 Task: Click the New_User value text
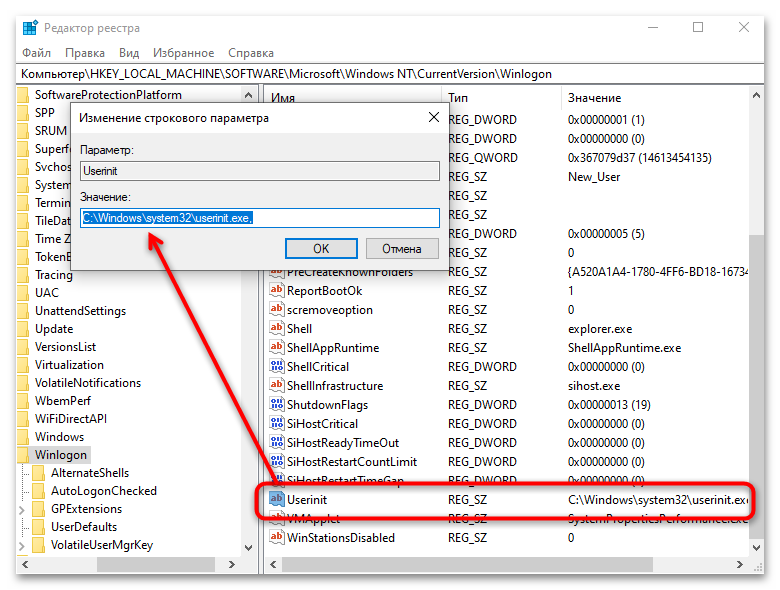pyautogui.click(x=594, y=177)
